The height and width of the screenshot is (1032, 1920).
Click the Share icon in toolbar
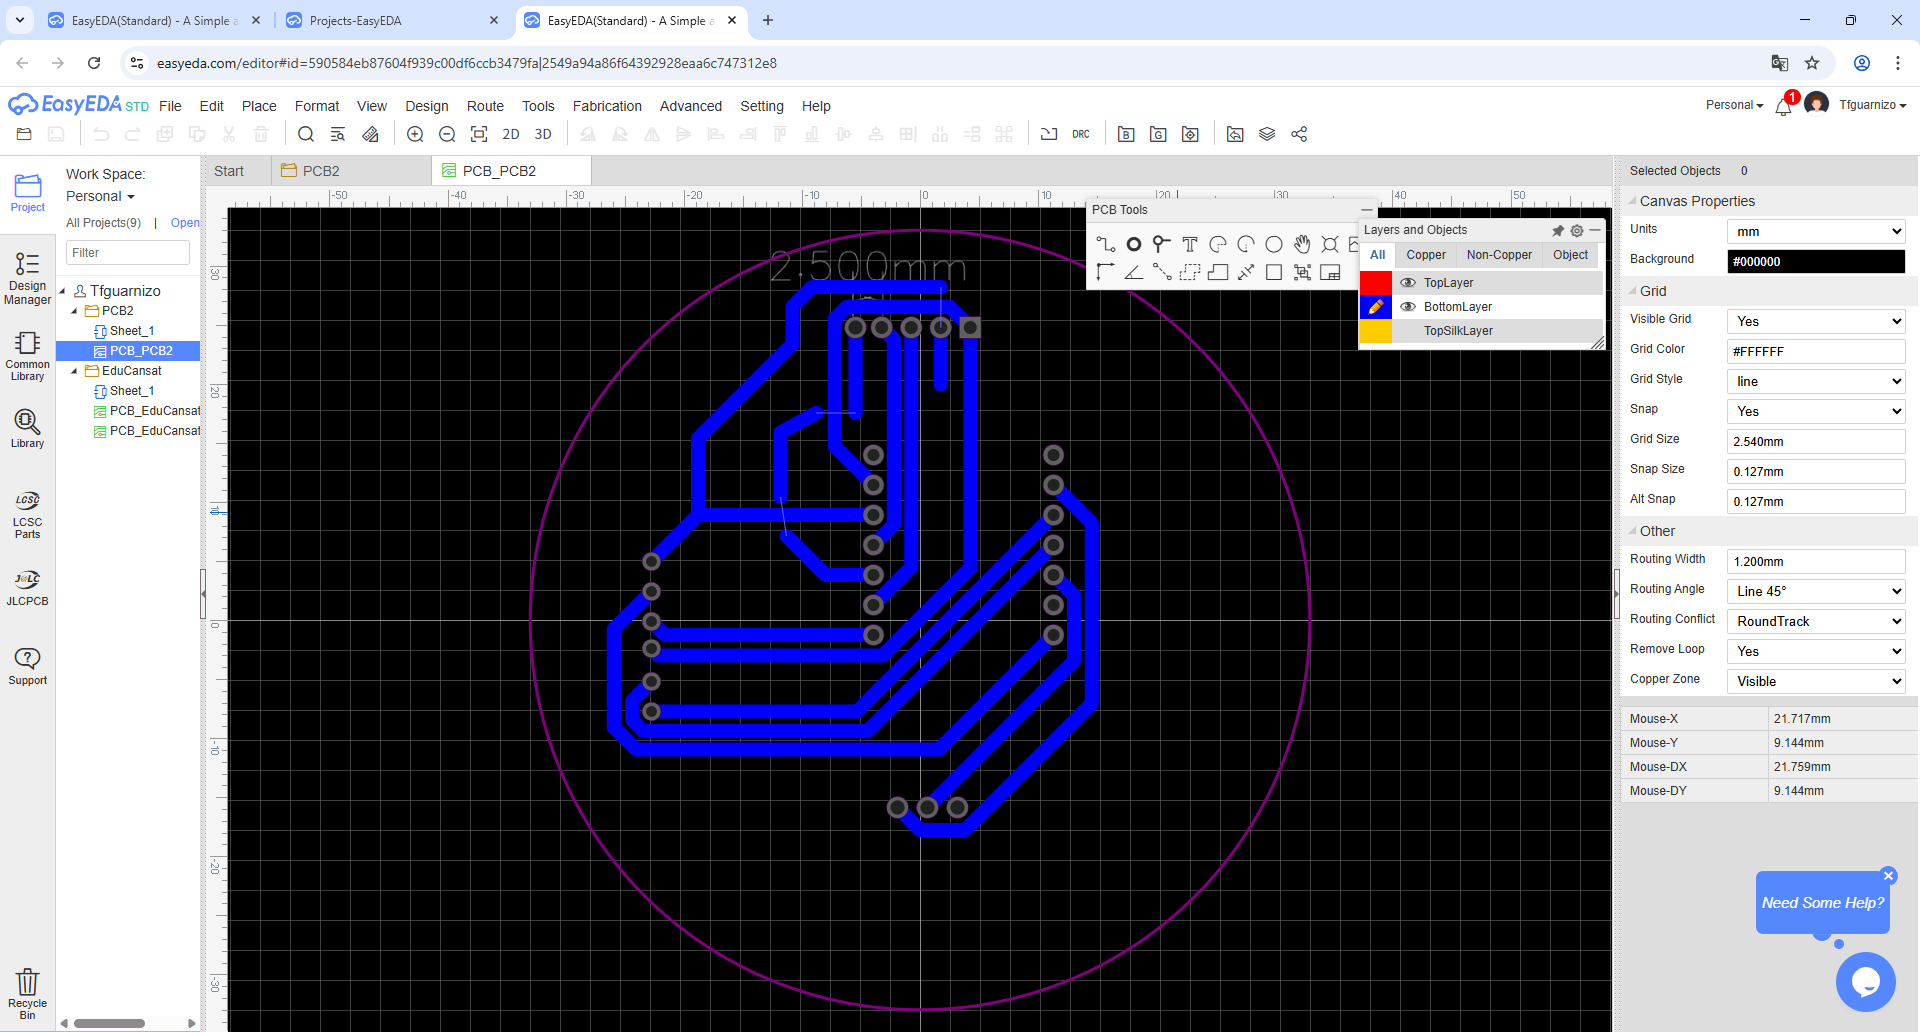pos(1299,134)
